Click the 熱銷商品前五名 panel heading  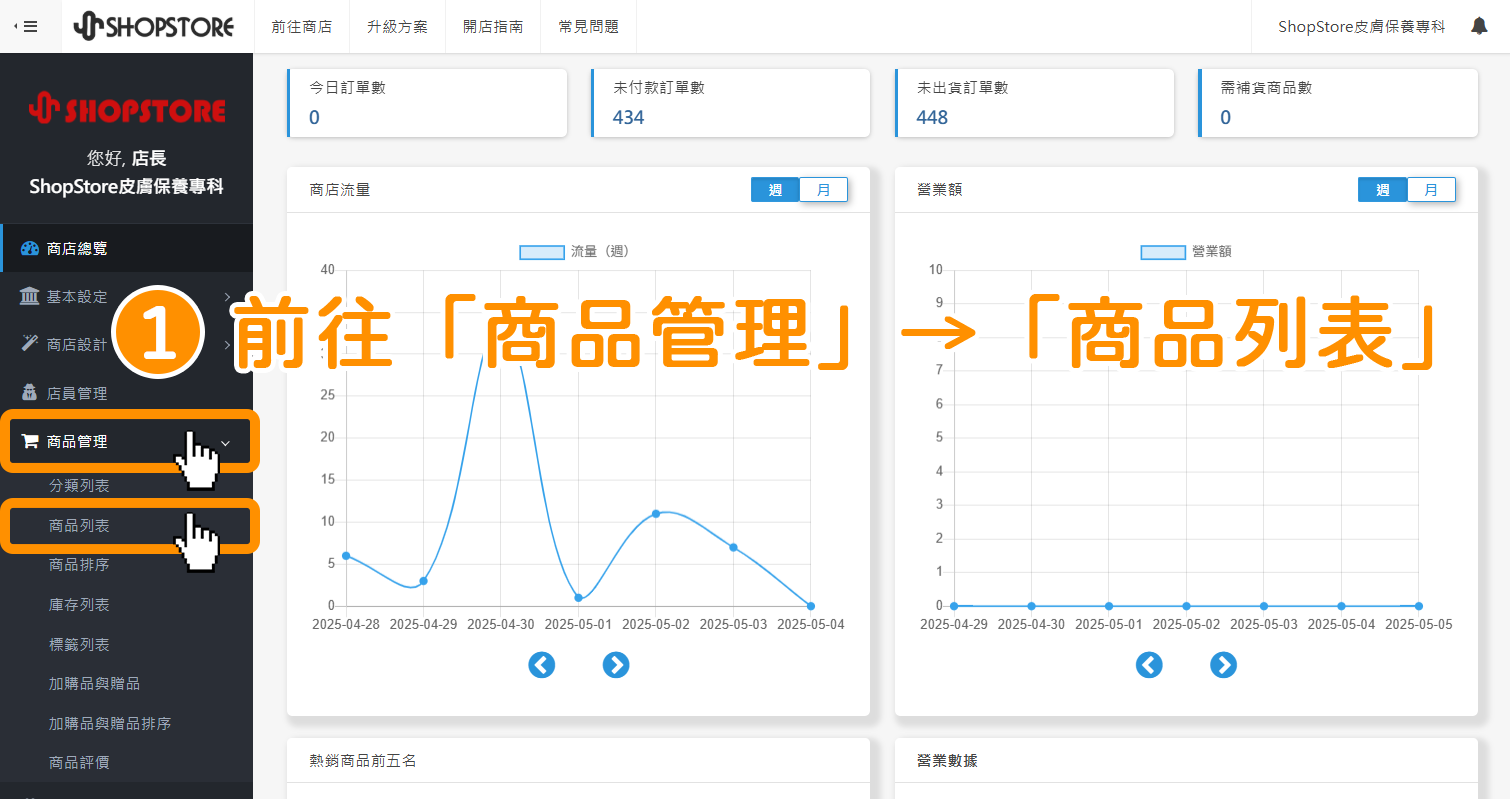click(x=363, y=761)
